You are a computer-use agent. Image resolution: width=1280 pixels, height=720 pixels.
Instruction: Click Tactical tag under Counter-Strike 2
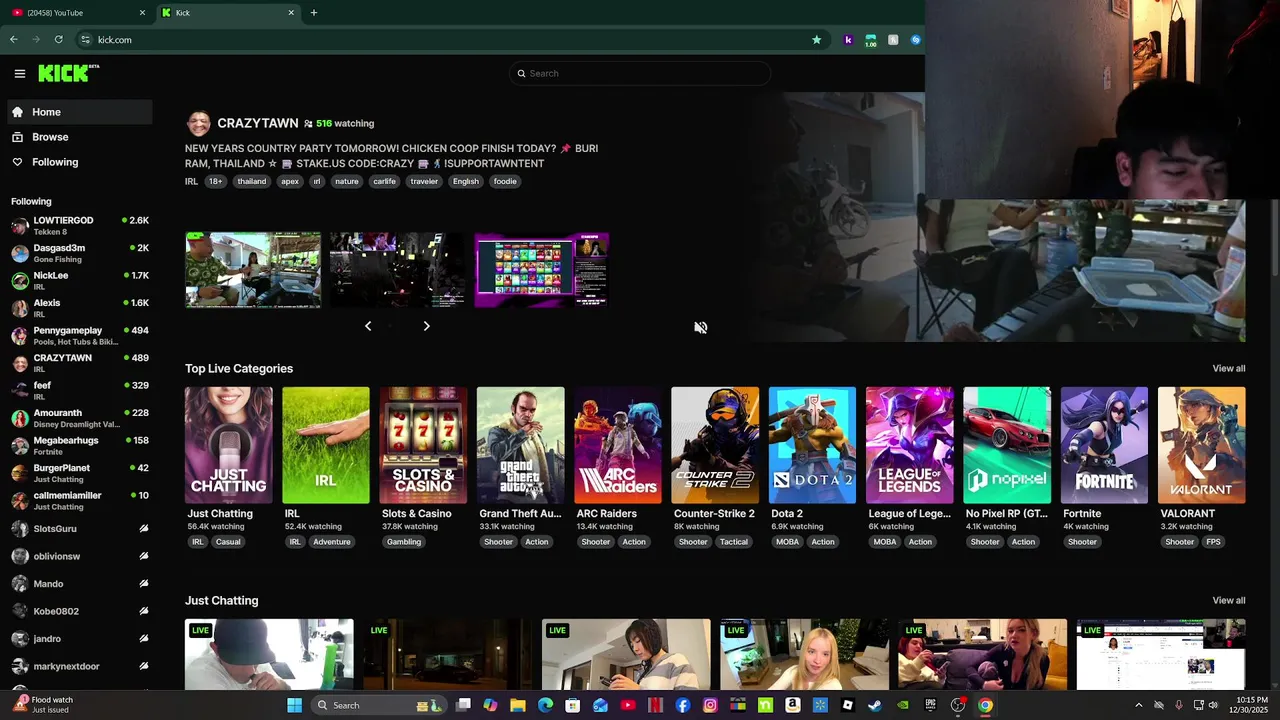pos(734,542)
